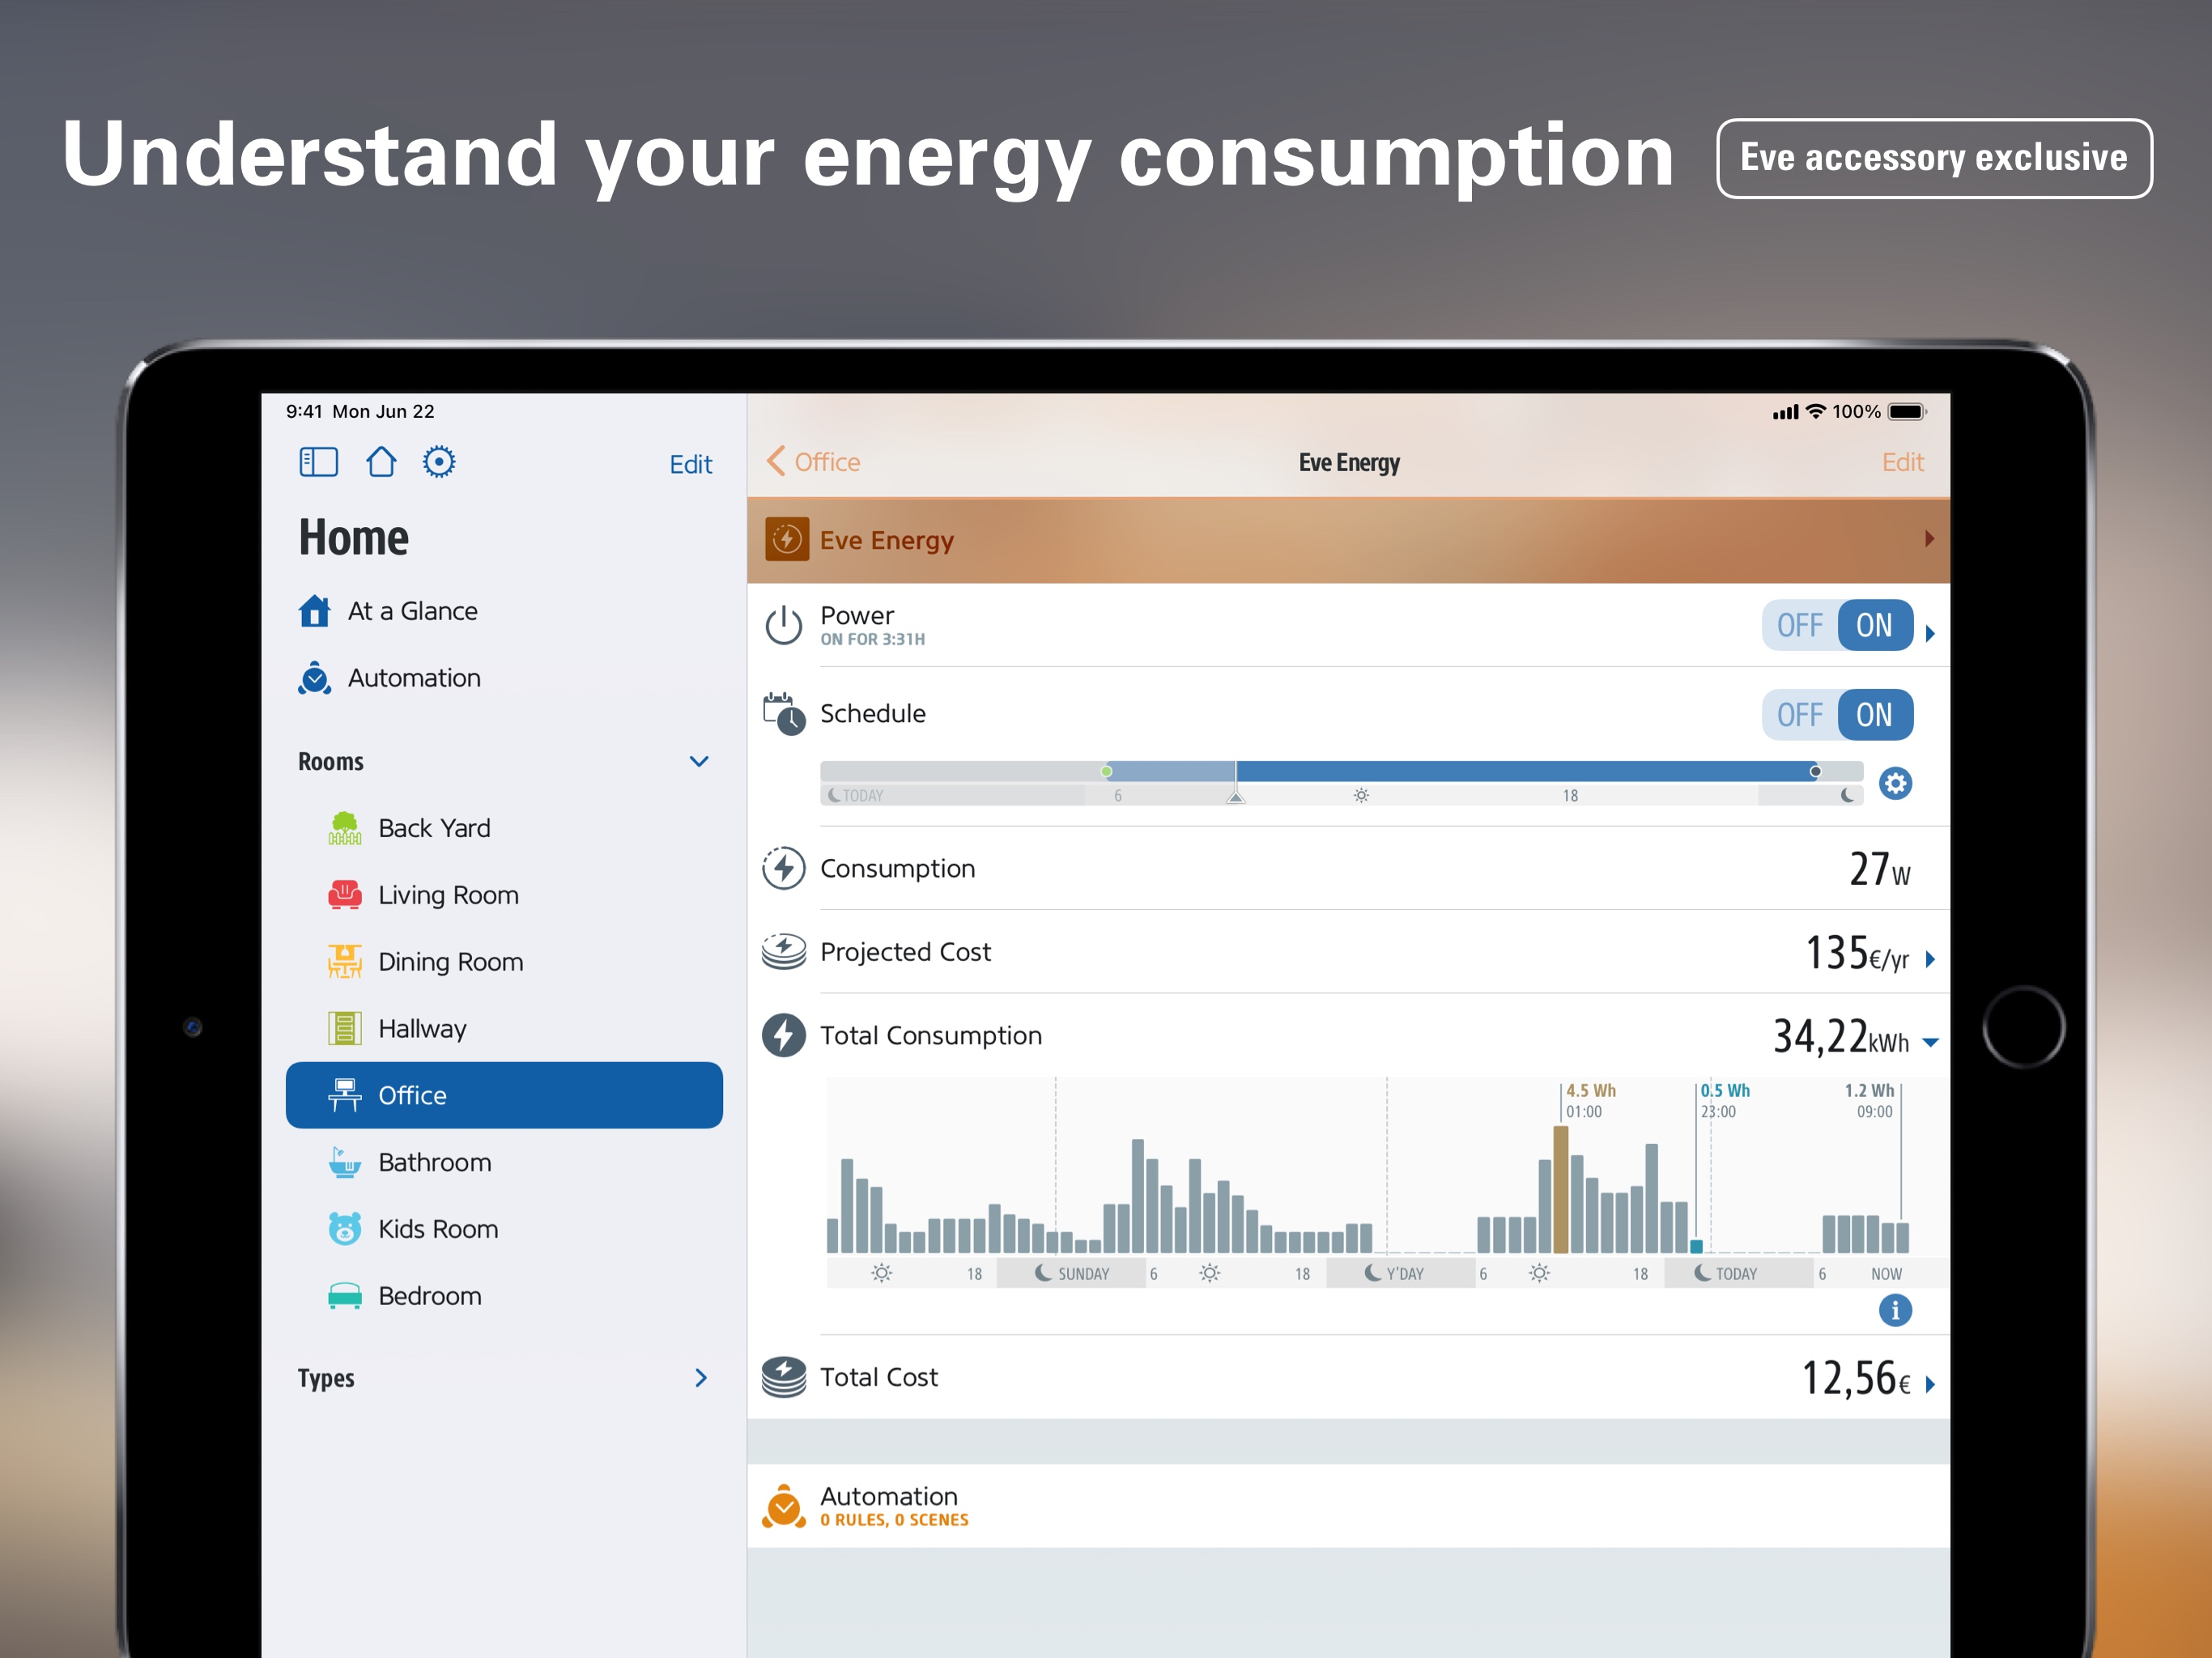Select the highlighted 4.5 Wh bar in the chart
2212x1658 pixels.
(1560, 1190)
